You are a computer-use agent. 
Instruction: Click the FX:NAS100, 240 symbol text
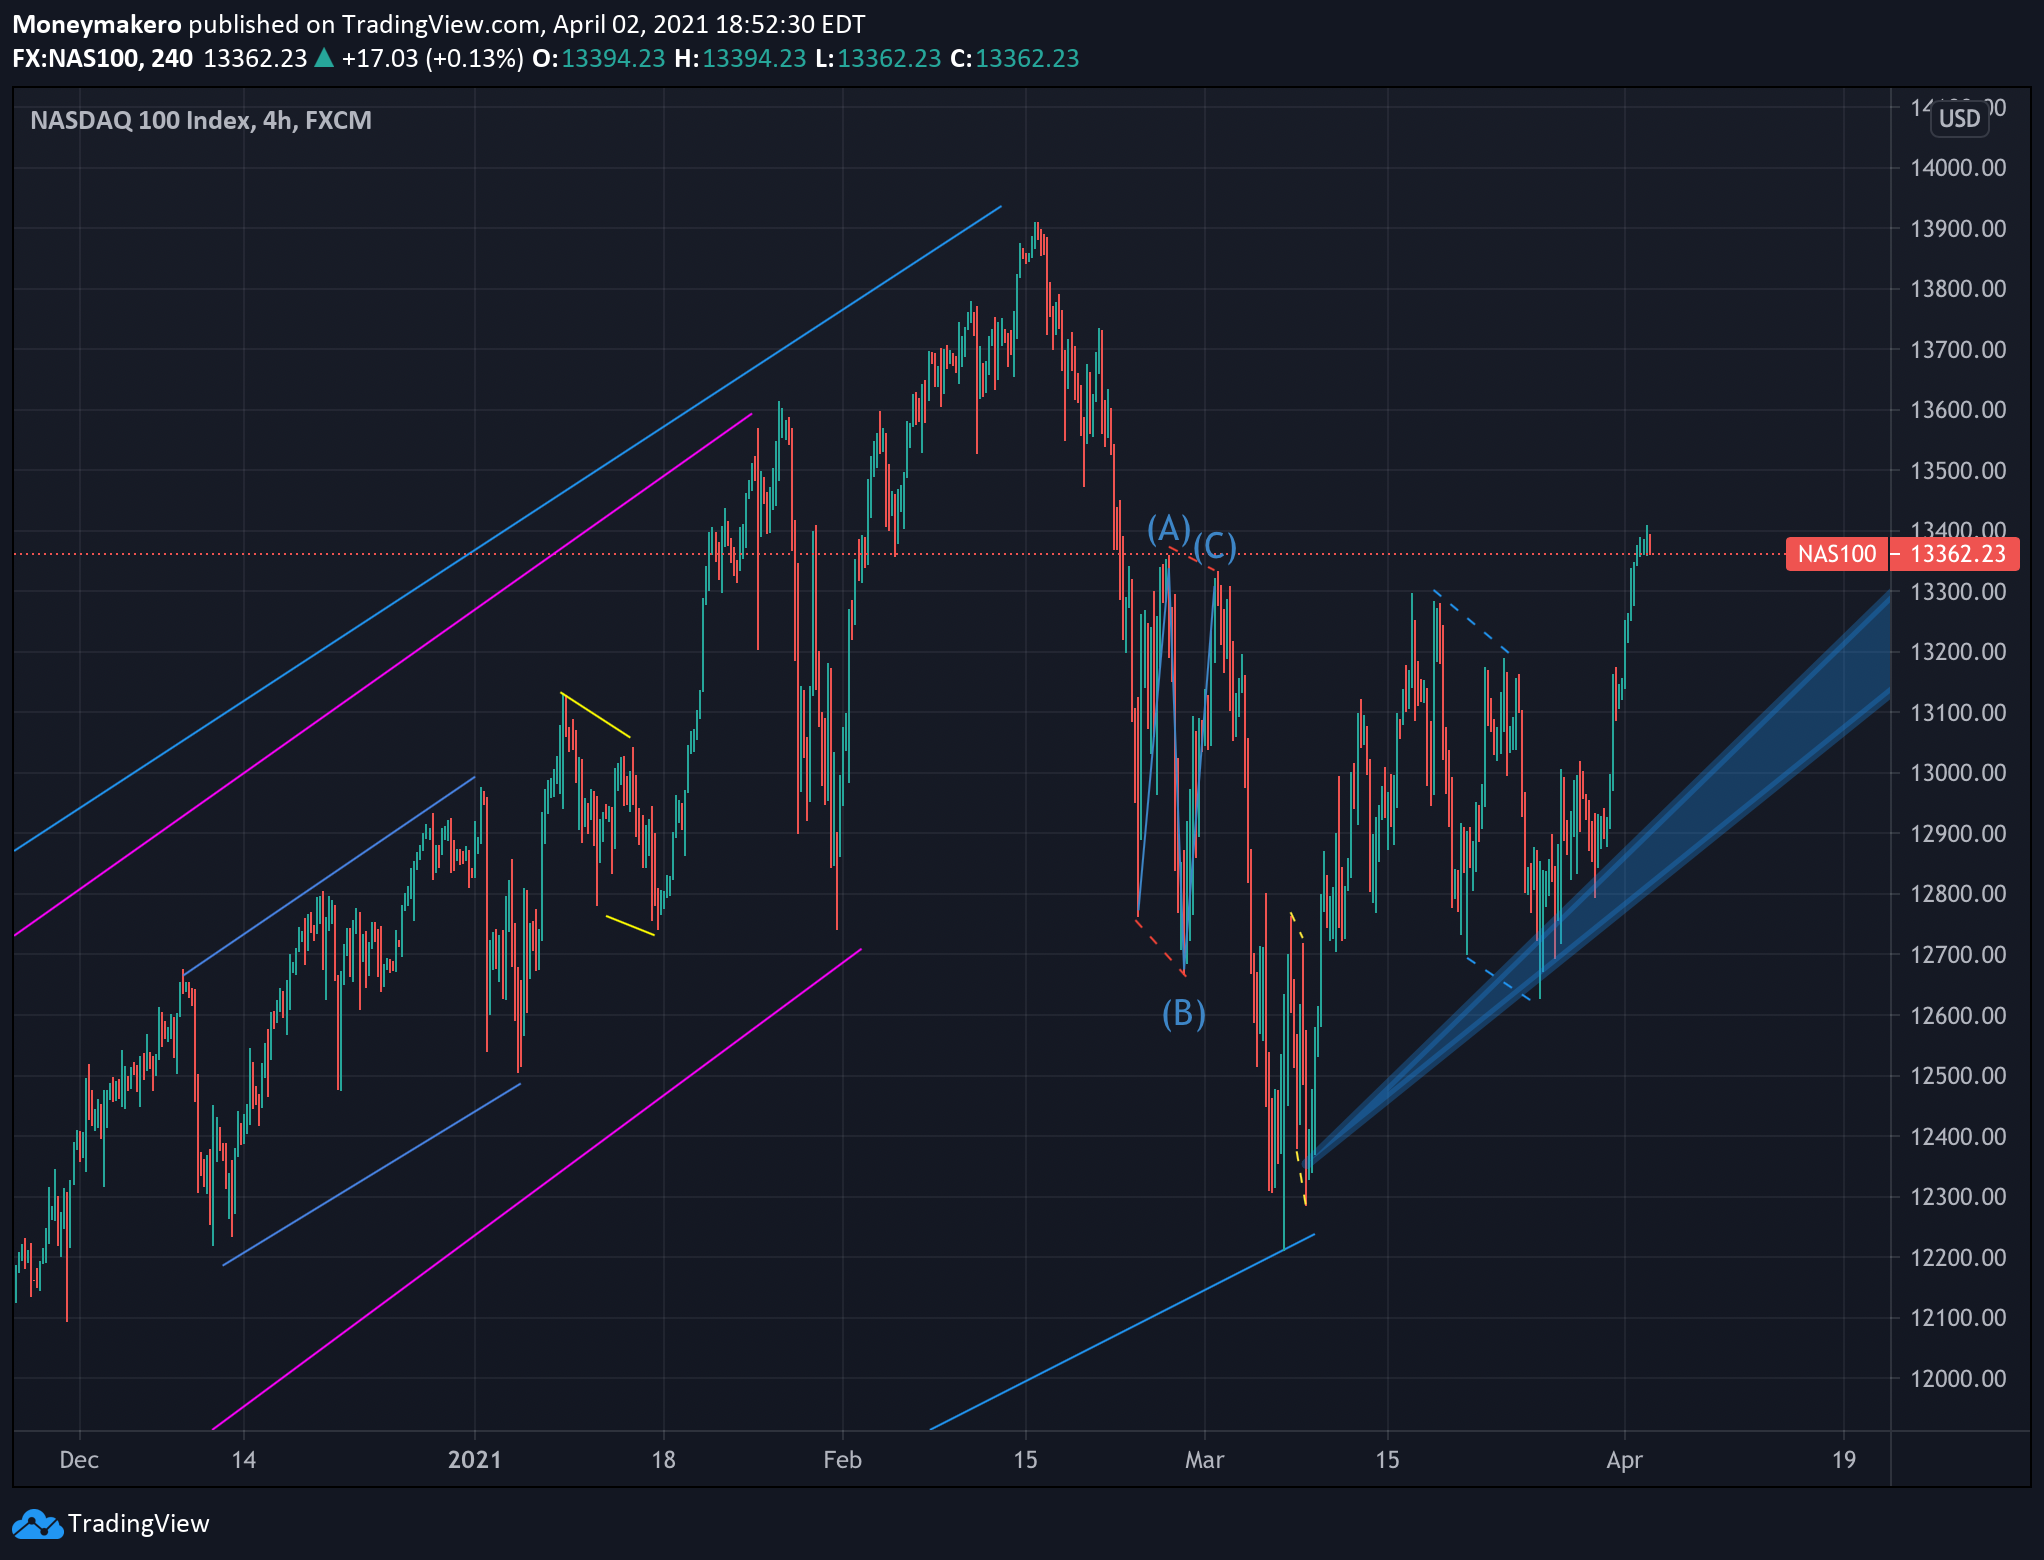pyautogui.click(x=103, y=58)
